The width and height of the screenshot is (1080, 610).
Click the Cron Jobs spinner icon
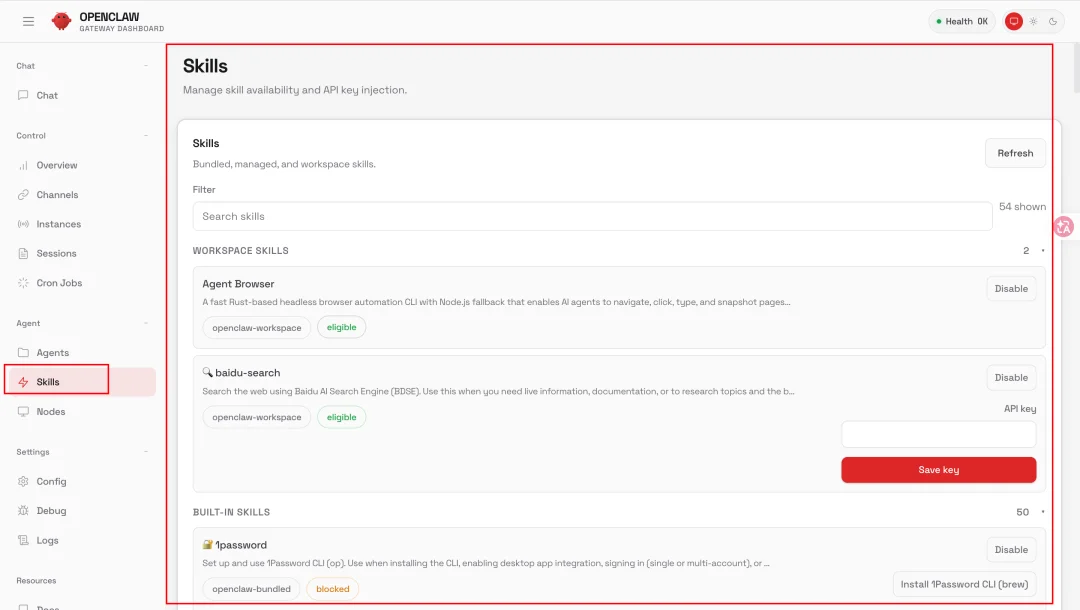(x=23, y=283)
